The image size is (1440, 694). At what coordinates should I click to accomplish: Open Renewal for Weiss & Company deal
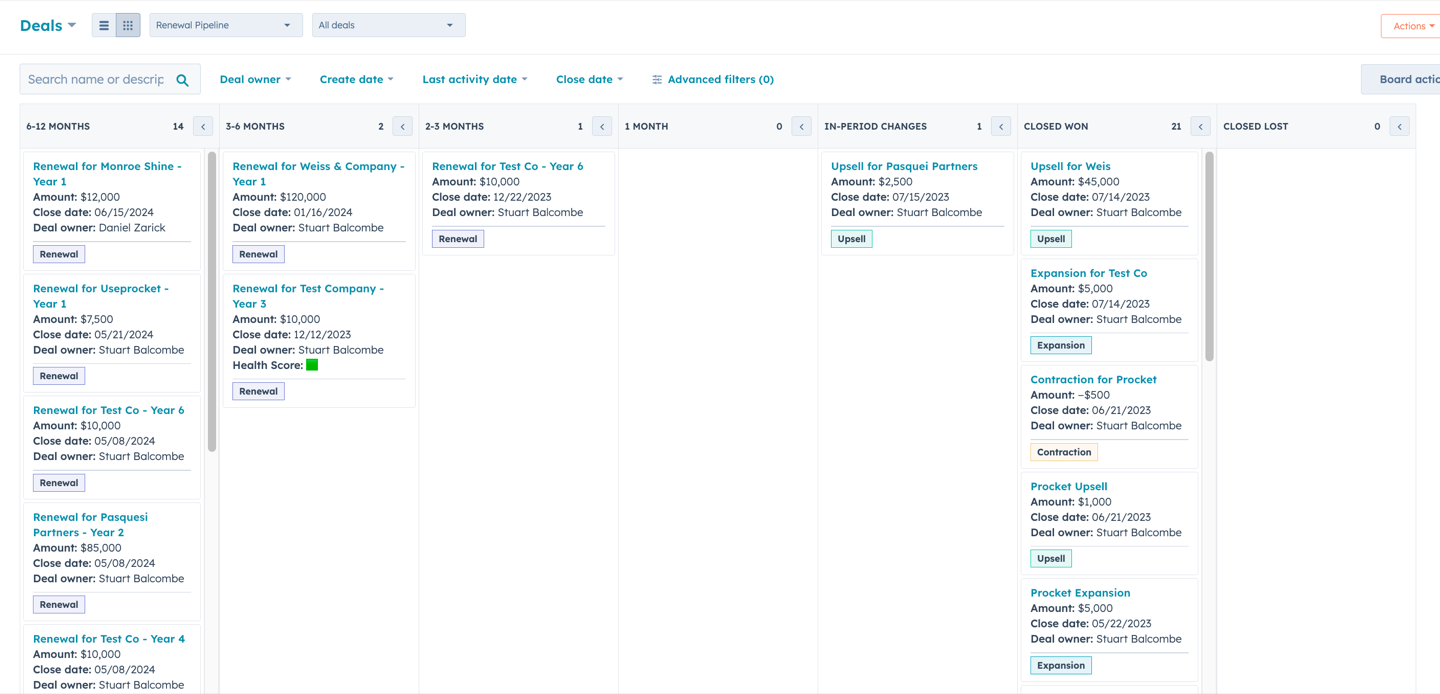click(x=318, y=174)
